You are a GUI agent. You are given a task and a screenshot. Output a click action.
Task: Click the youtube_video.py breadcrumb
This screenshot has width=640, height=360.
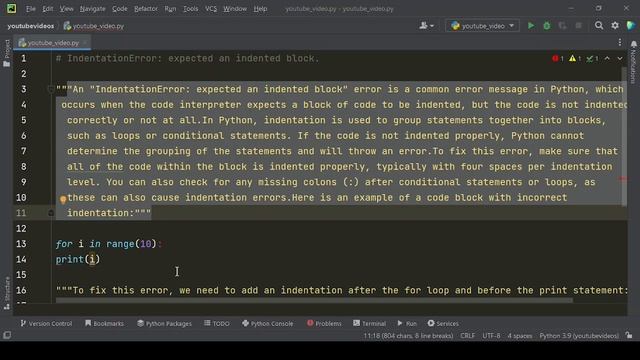coord(94,26)
